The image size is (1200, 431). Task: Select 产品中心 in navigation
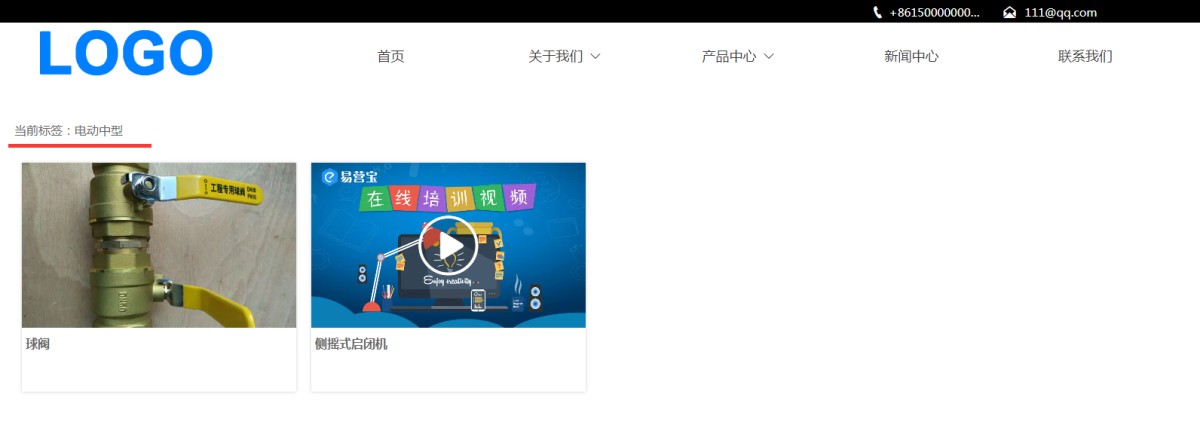click(x=728, y=57)
